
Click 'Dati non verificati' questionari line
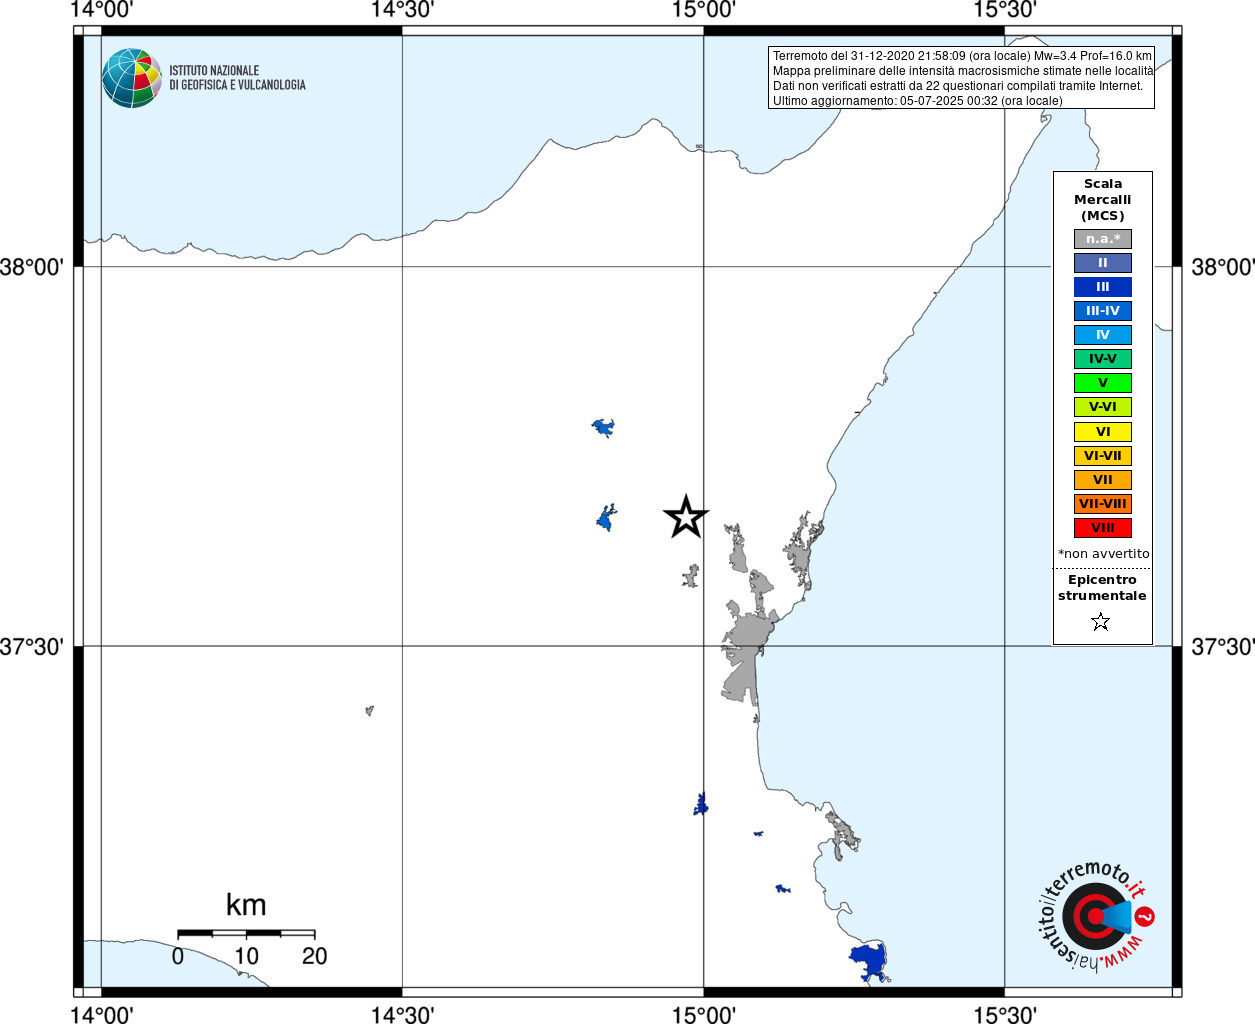[957, 86]
